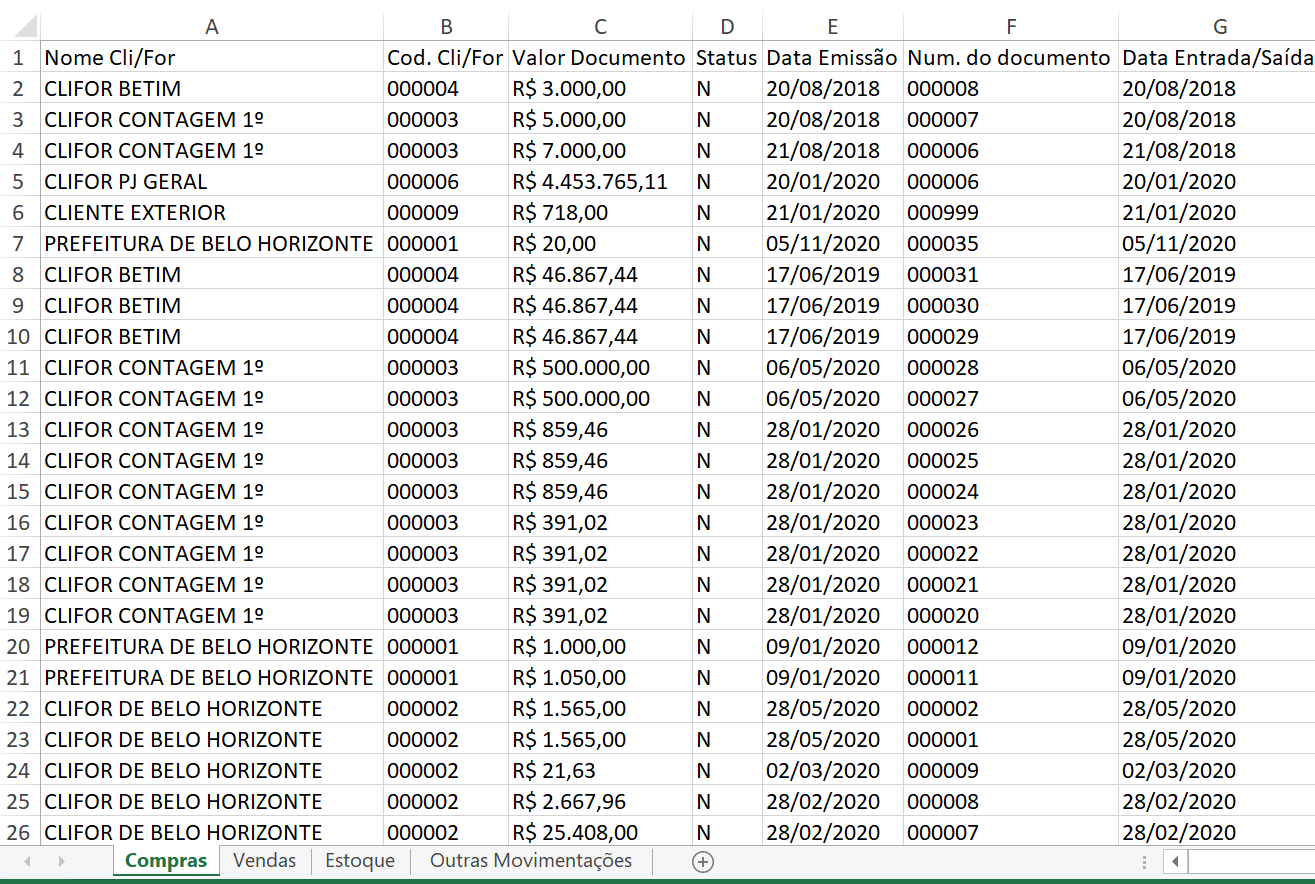1315x884 pixels.
Task: Select 'CLIFOR BETIM' in row 2
Action: (x=212, y=89)
